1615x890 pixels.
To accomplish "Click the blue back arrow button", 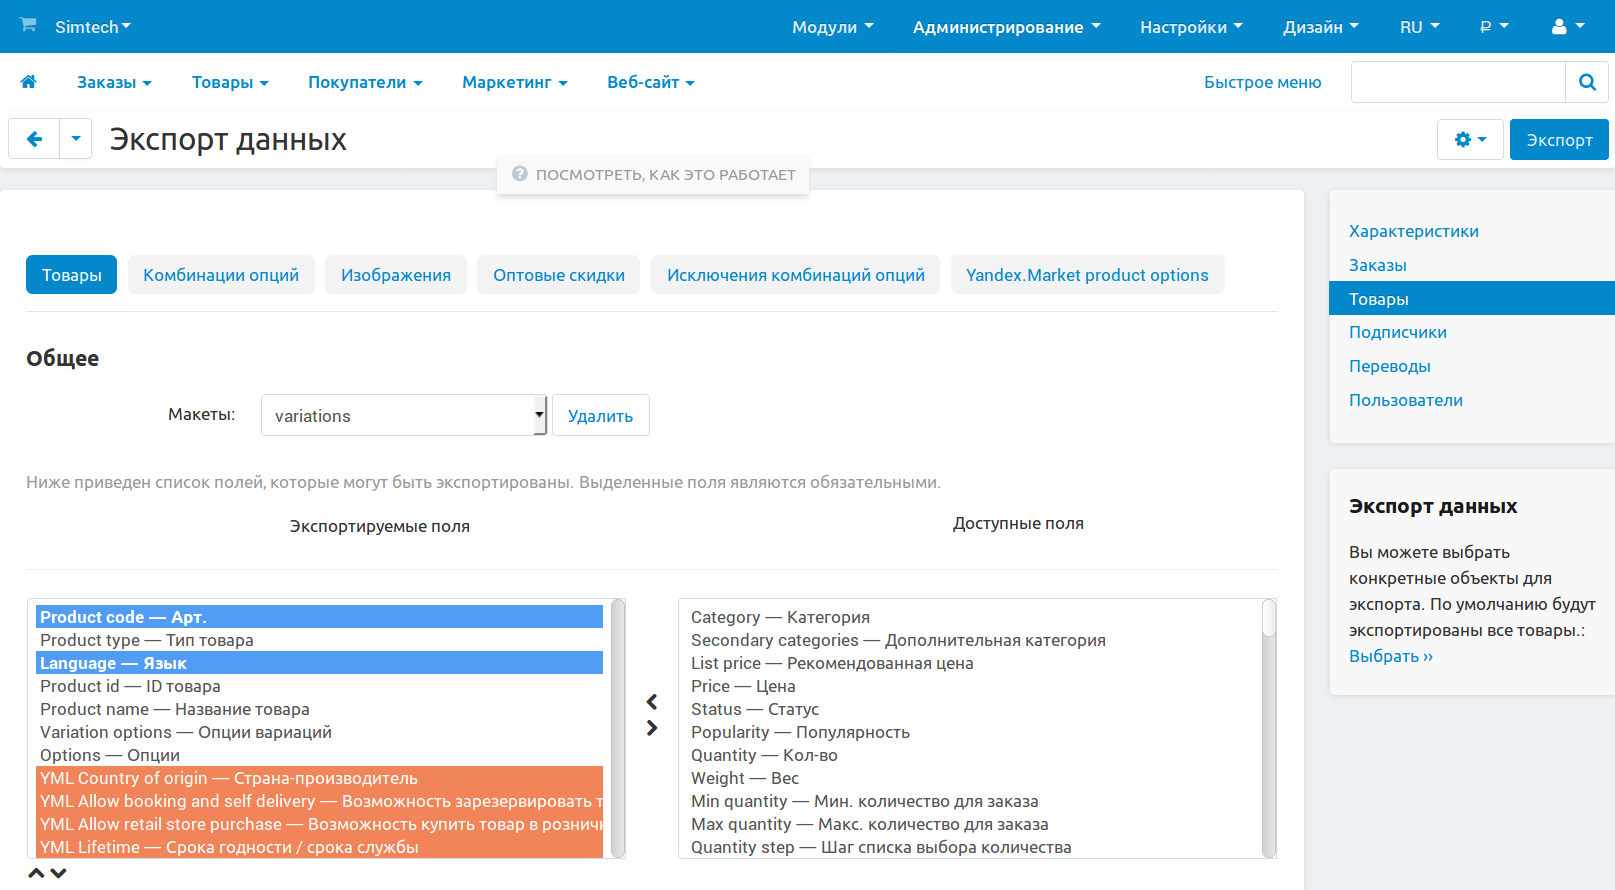I will coord(34,139).
